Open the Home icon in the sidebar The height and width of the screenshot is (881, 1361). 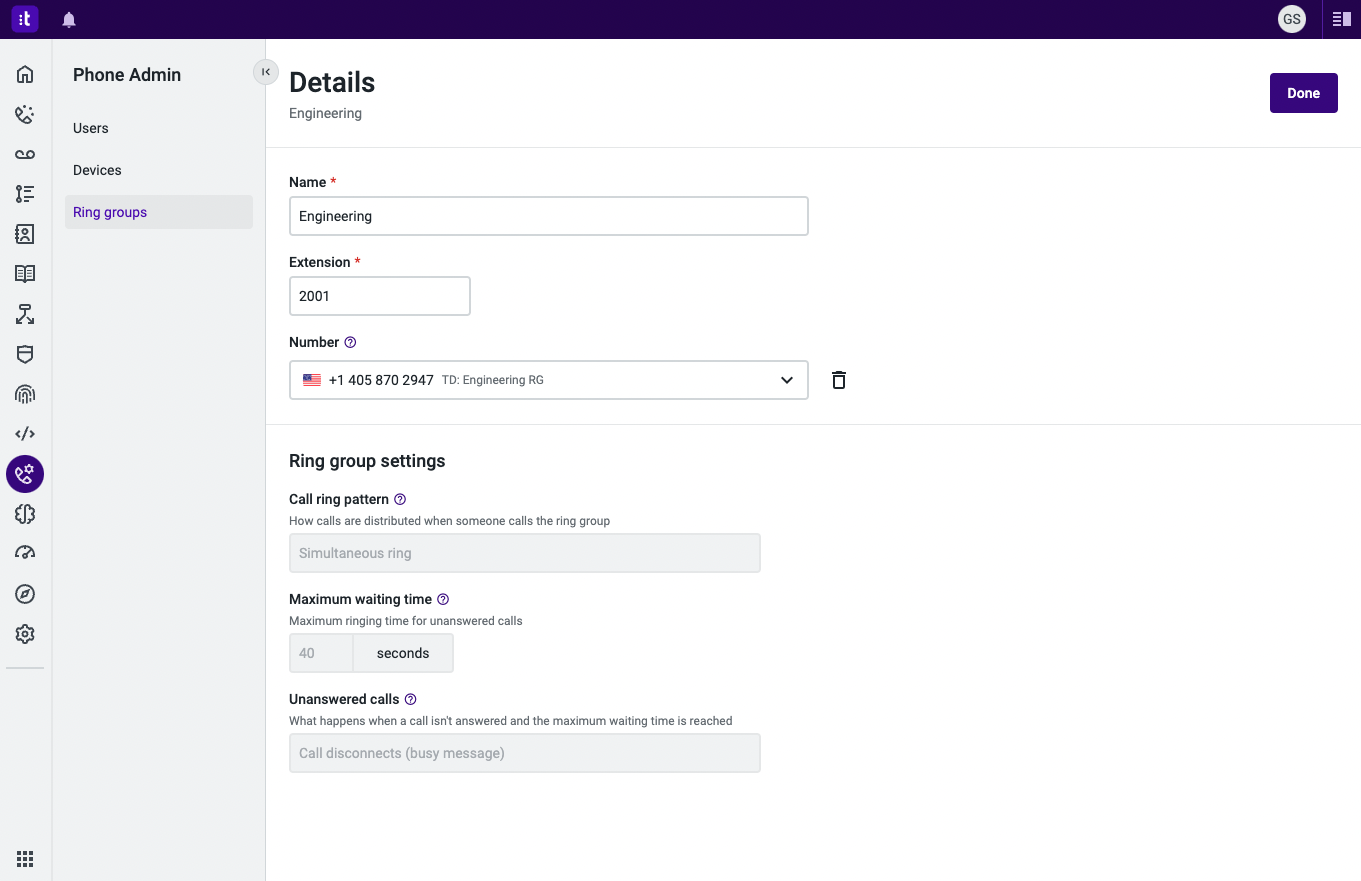[25, 74]
